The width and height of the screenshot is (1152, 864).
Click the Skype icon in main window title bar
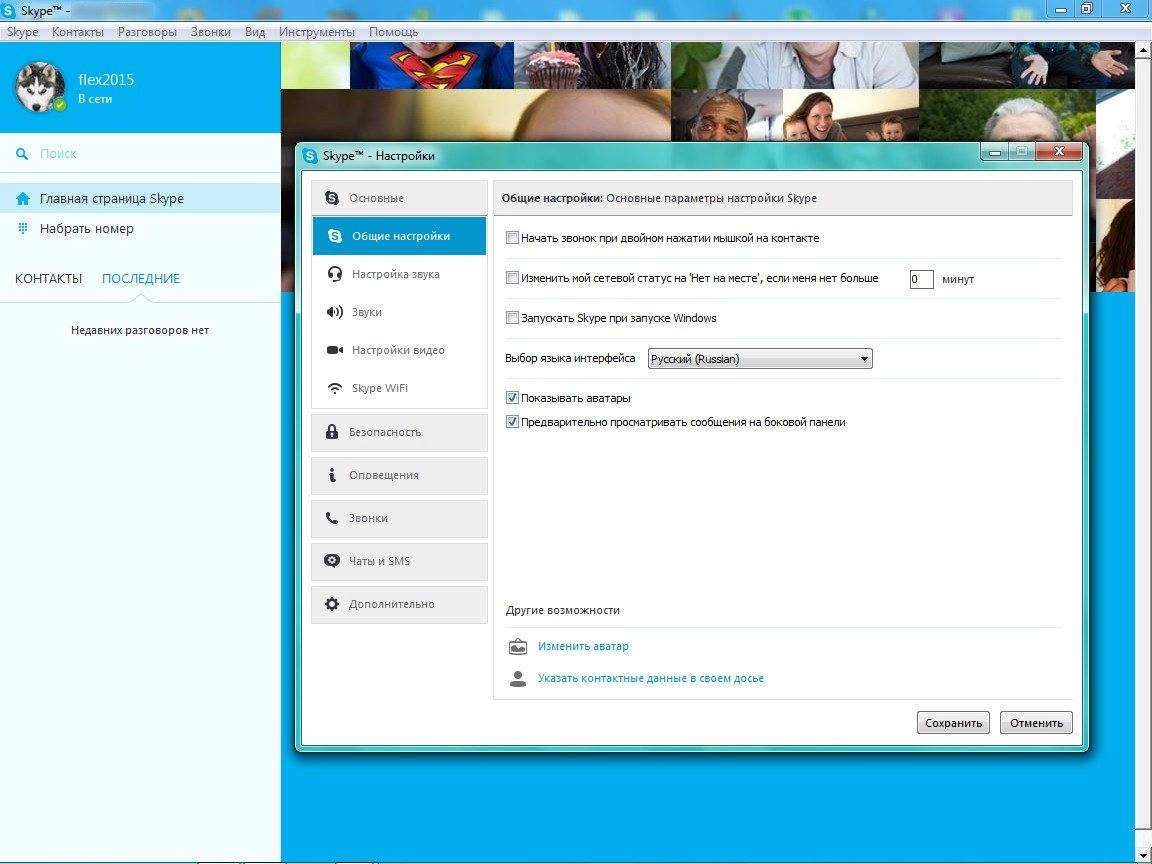click(10, 10)
